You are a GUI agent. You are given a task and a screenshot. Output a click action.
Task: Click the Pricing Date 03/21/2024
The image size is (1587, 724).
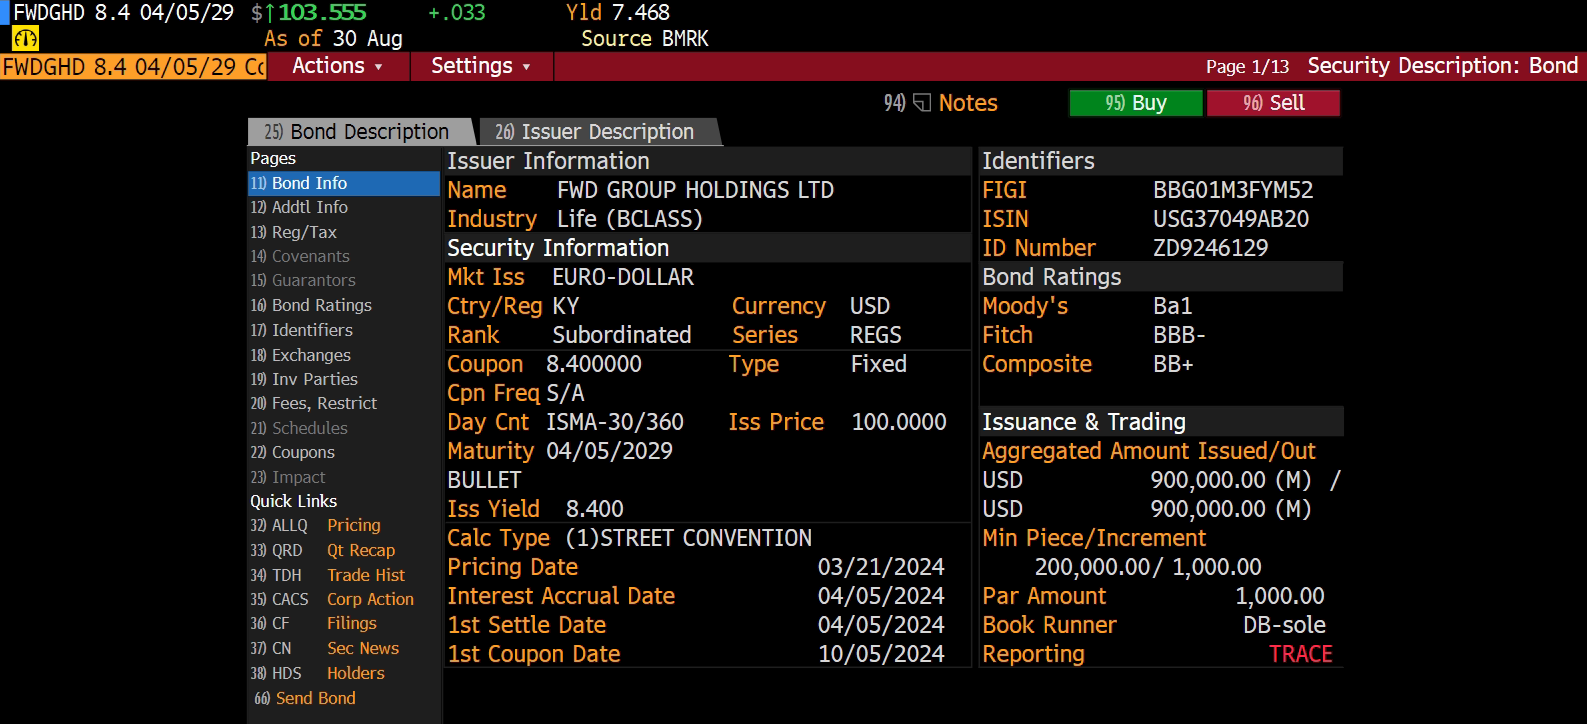click(x=881, y=567)
